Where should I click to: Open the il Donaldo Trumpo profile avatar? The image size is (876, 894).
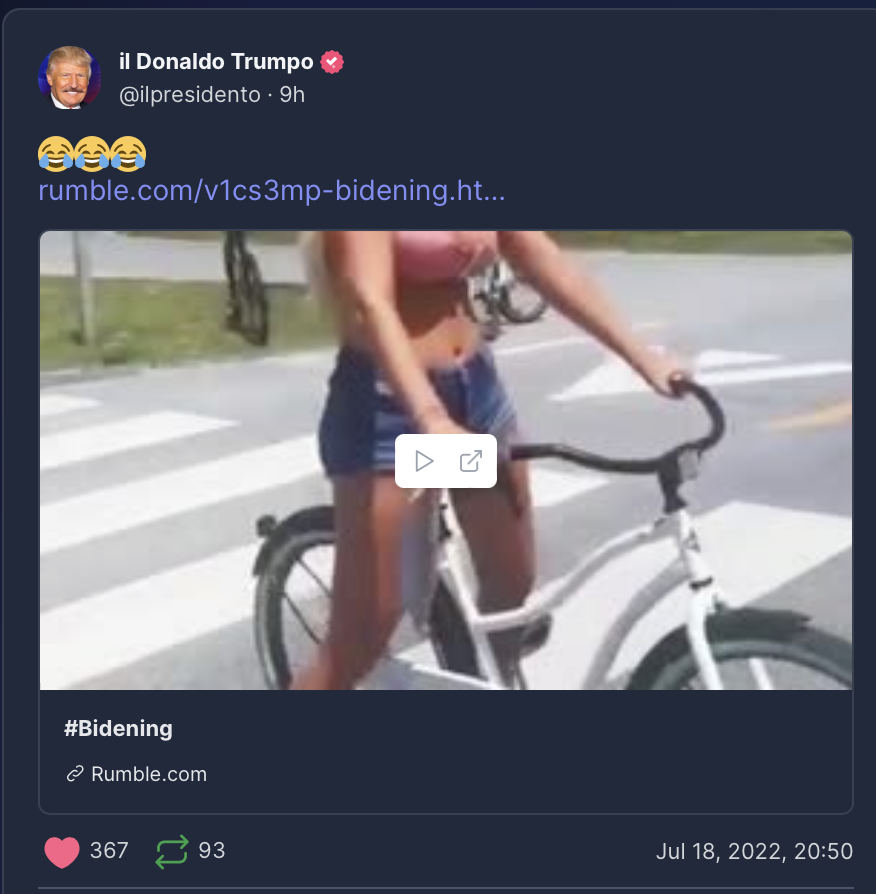[70, 78]
